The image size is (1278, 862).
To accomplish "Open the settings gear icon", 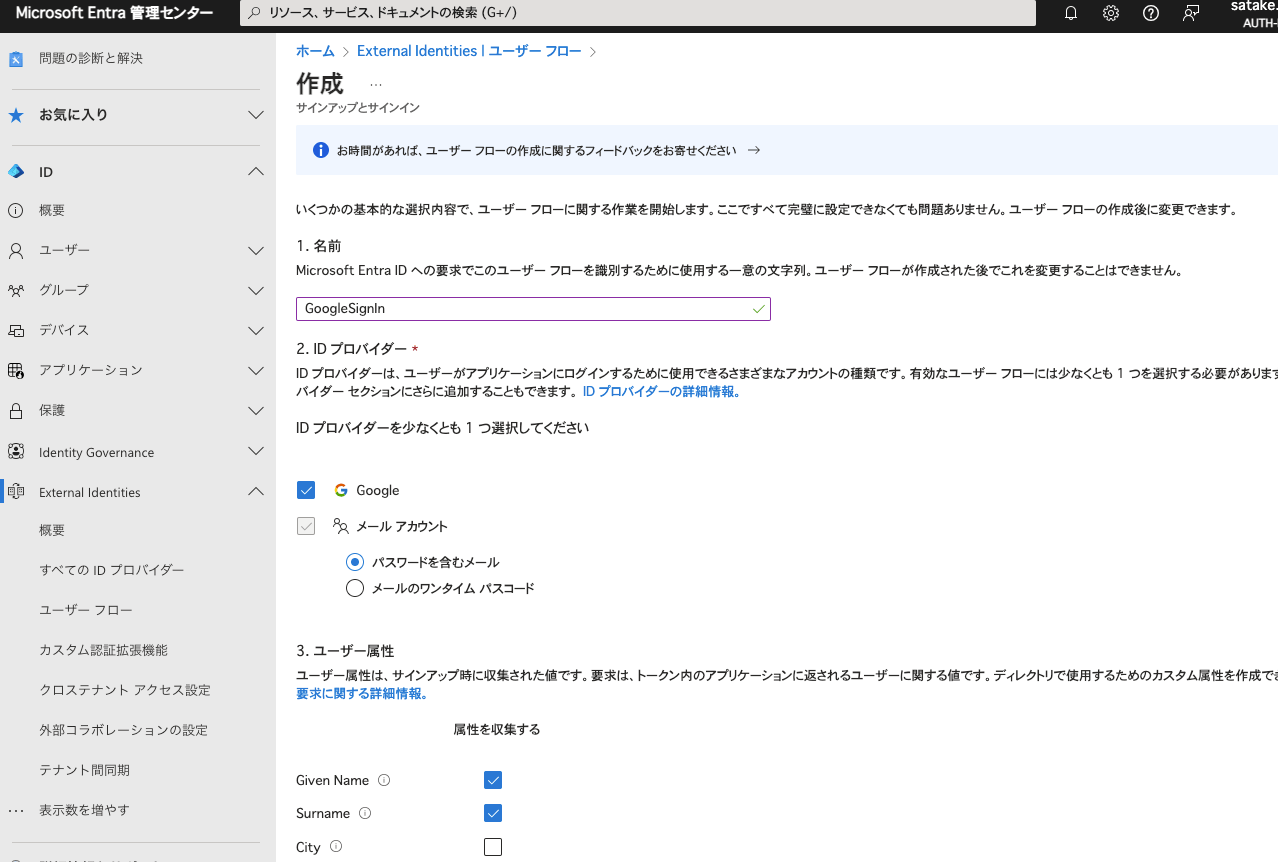I will point(1111,13).
